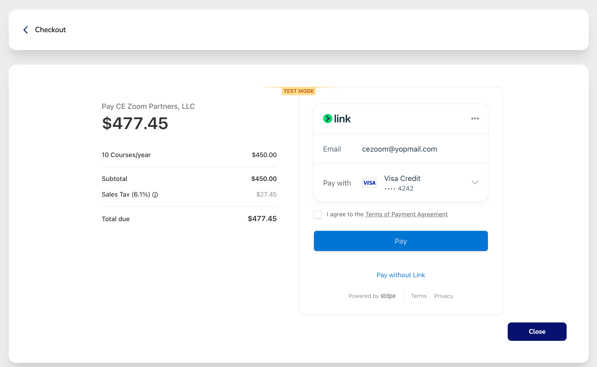Screen dimensions: 597x367
Task: Click the TEST MODE badge
Action: [298, 91]
